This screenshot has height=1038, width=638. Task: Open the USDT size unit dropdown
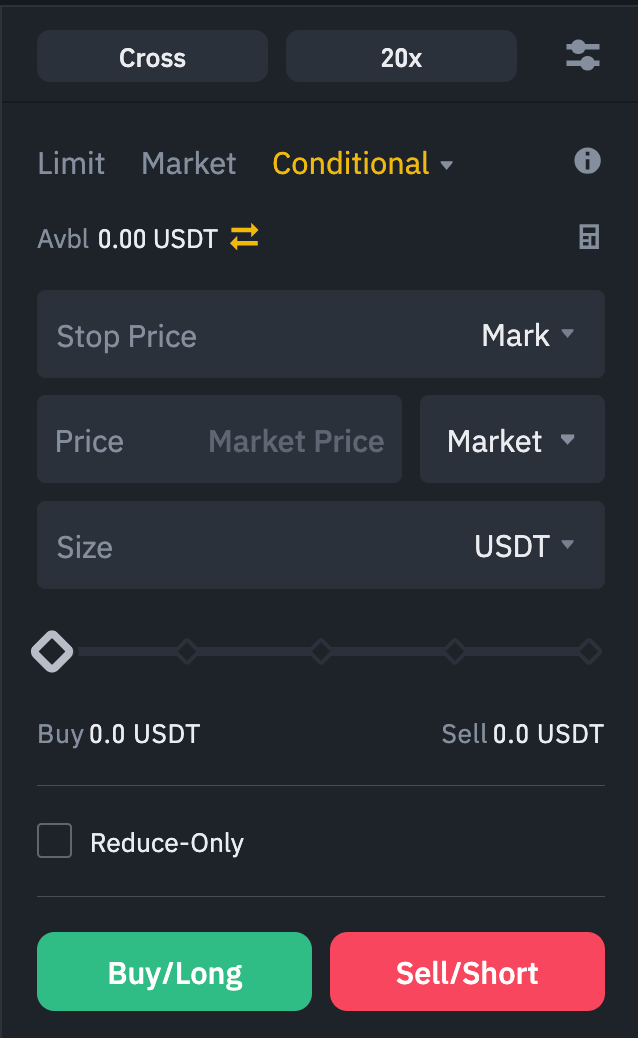pyautogui.click(x=524, y=546)
